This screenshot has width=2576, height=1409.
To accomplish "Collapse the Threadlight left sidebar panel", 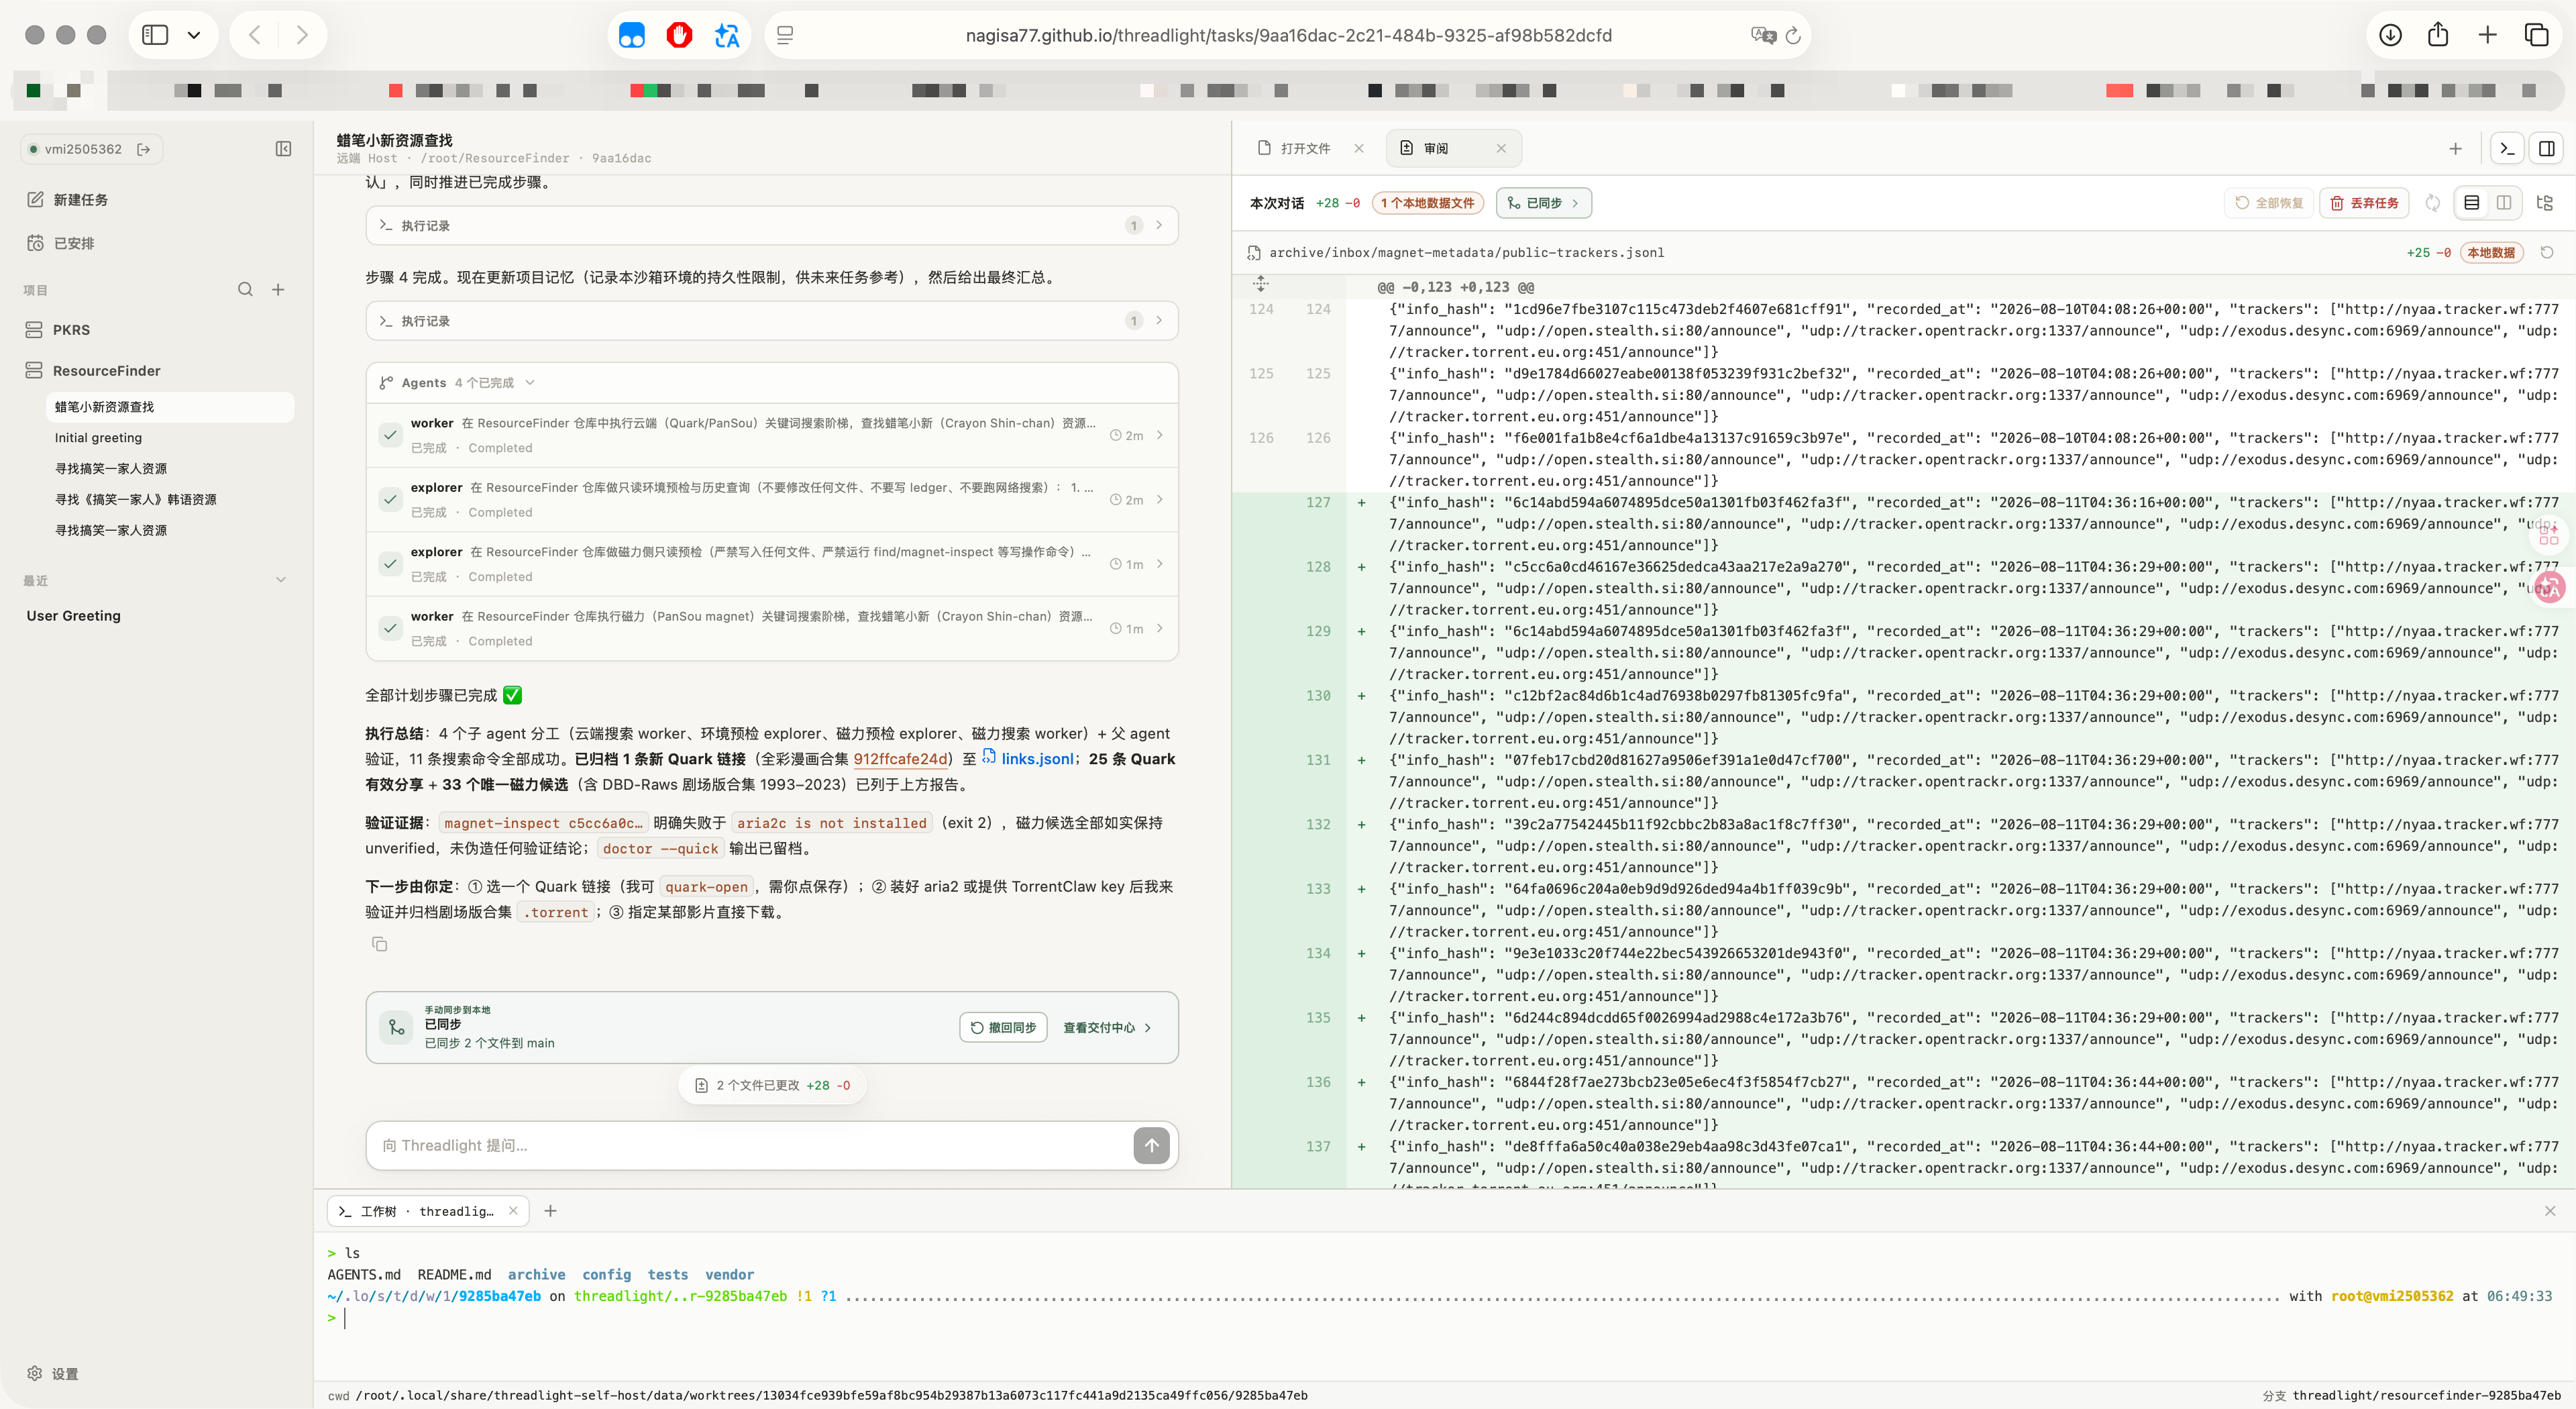I will pyautogui.click(x=283, y=149).
